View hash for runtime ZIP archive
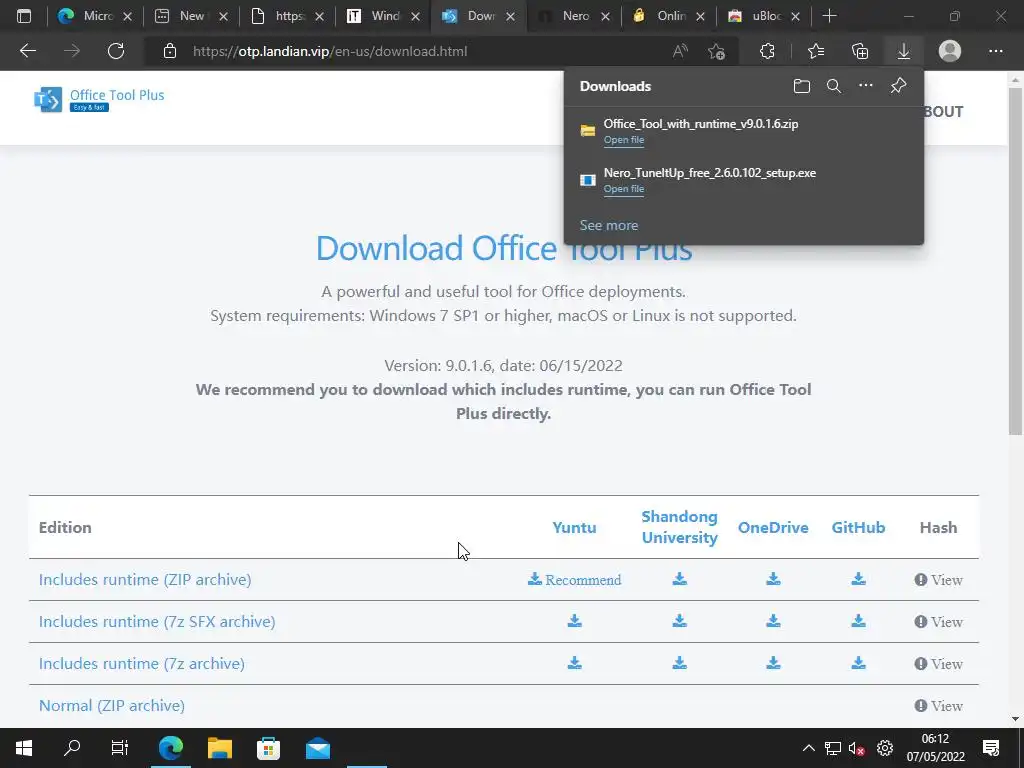This screenshot has height=768, width=1024. (938, 580)
